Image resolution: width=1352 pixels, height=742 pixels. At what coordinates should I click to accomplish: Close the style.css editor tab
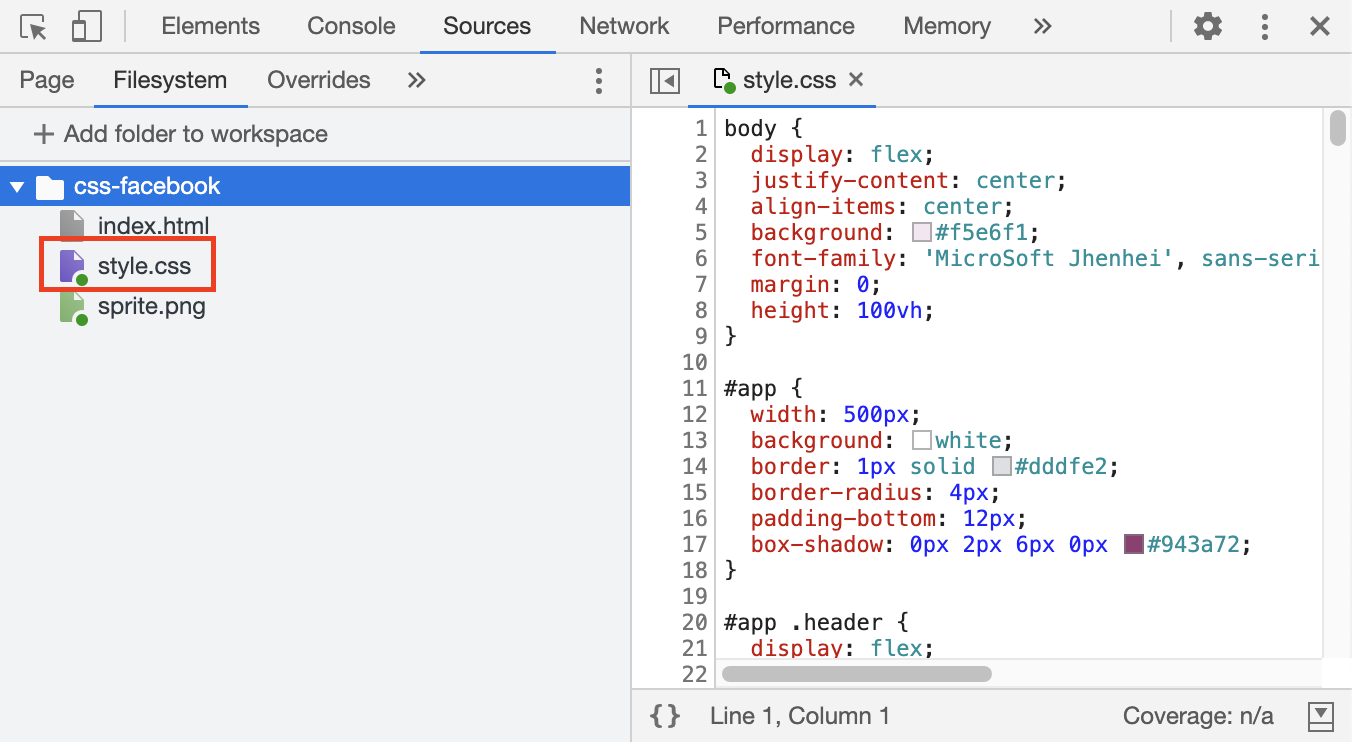(x=855, y=79)
